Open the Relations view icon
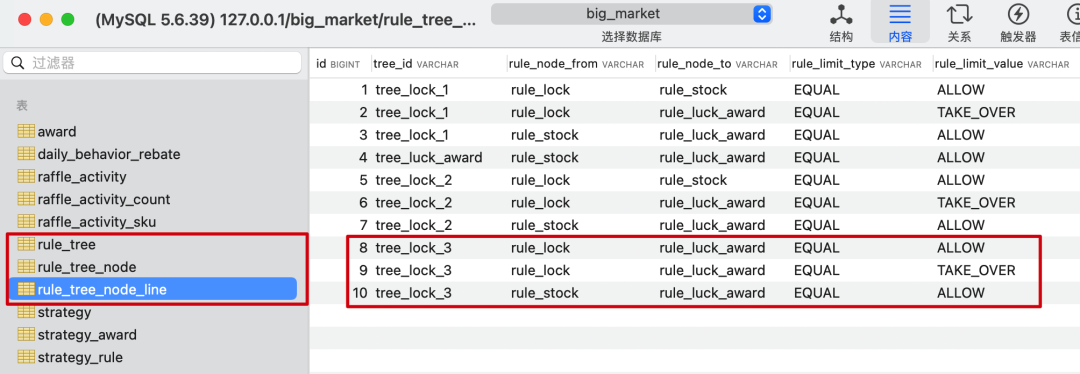This screenshot has width=1080, height=374. point(959,14)
